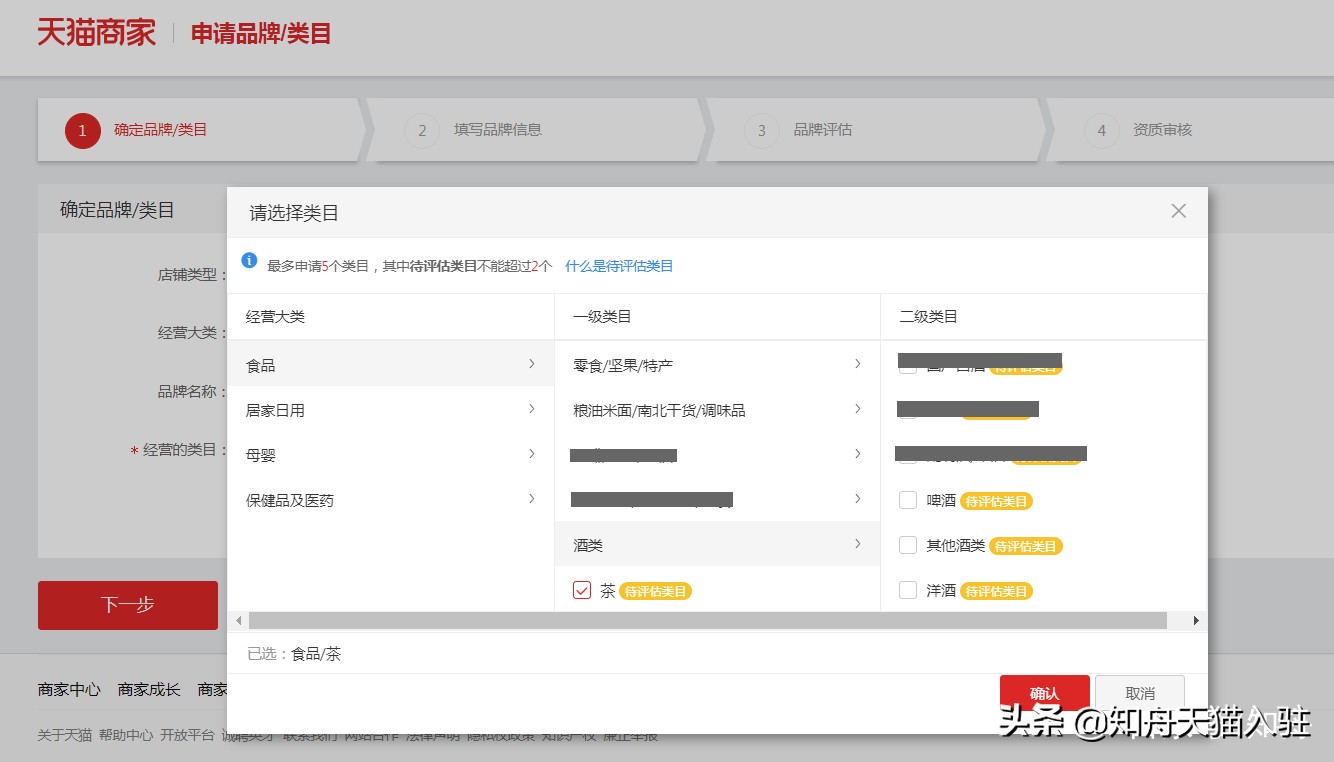Close the 请选择类目 dialog
The height and width of the screenshot is (762, 1334).
tap(1178, 211)
